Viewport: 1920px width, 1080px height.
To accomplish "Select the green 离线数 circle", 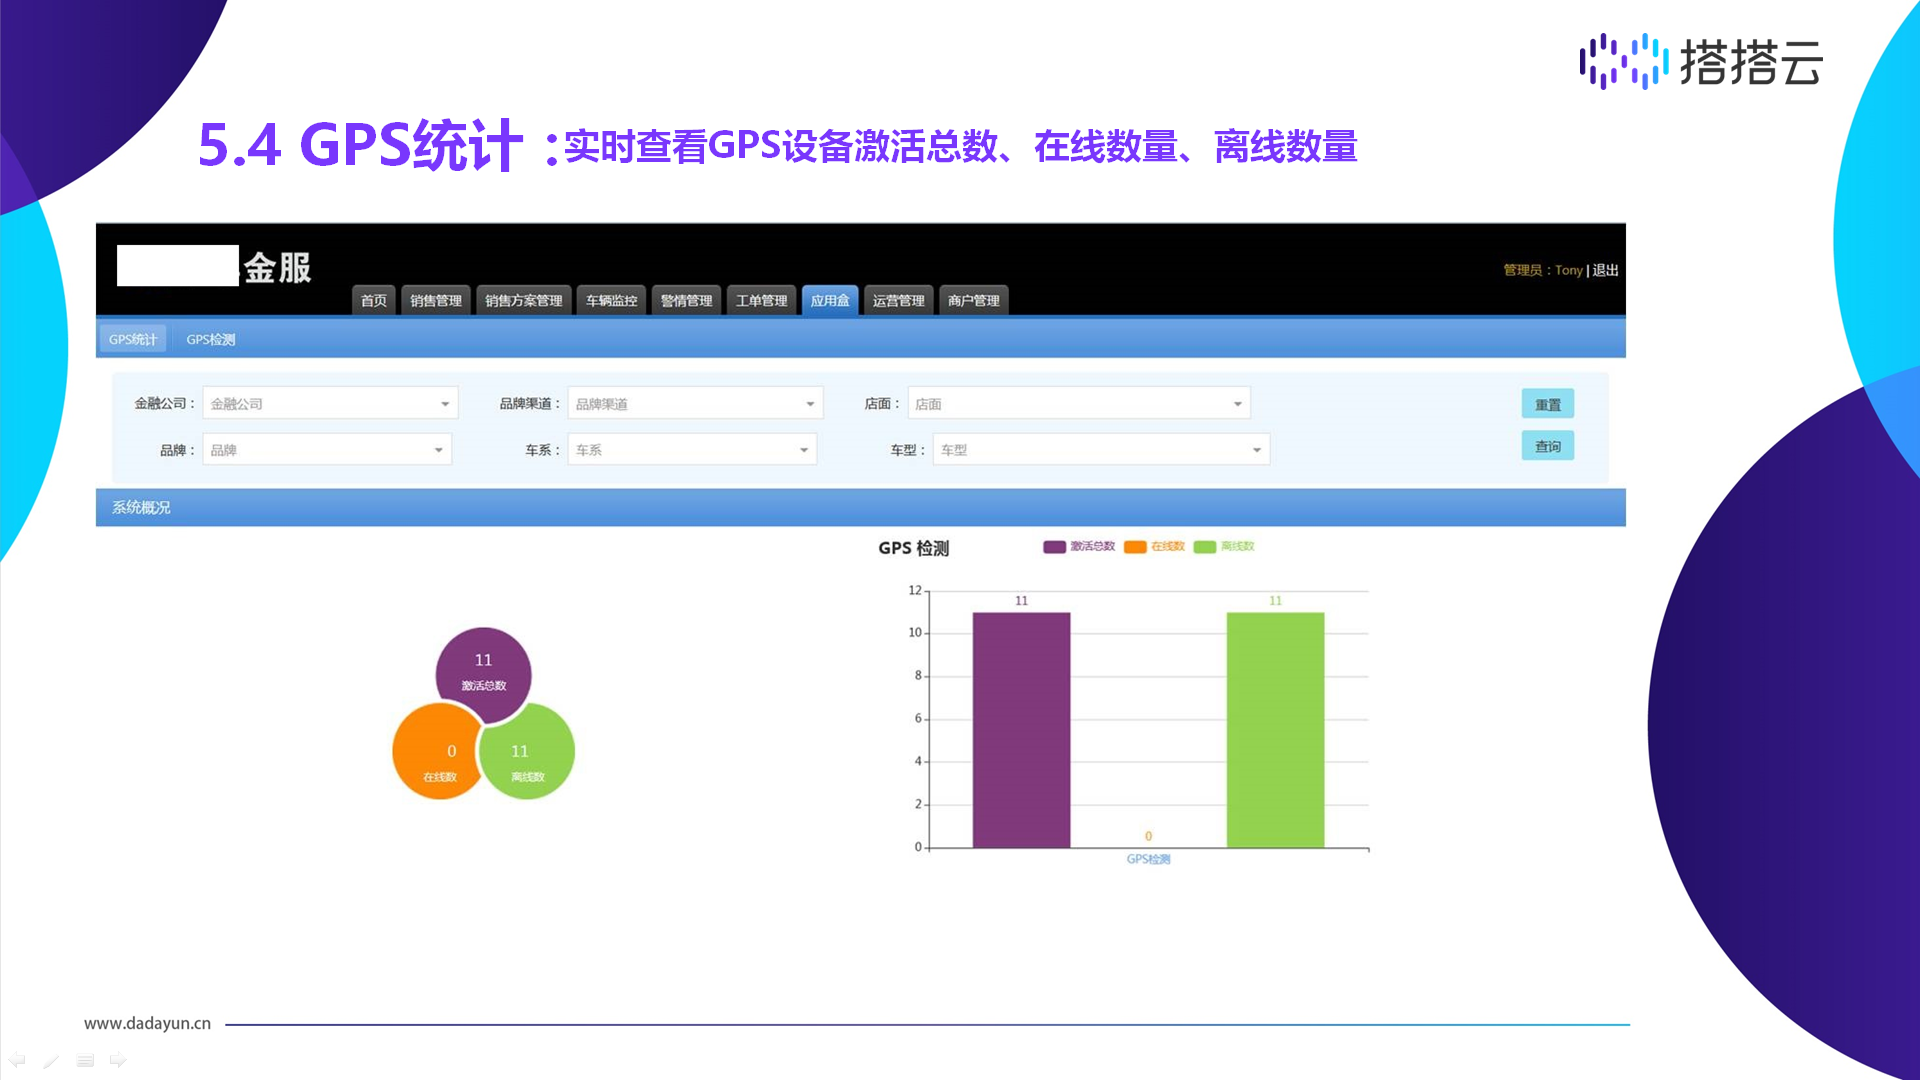I will tap(528, 752).
